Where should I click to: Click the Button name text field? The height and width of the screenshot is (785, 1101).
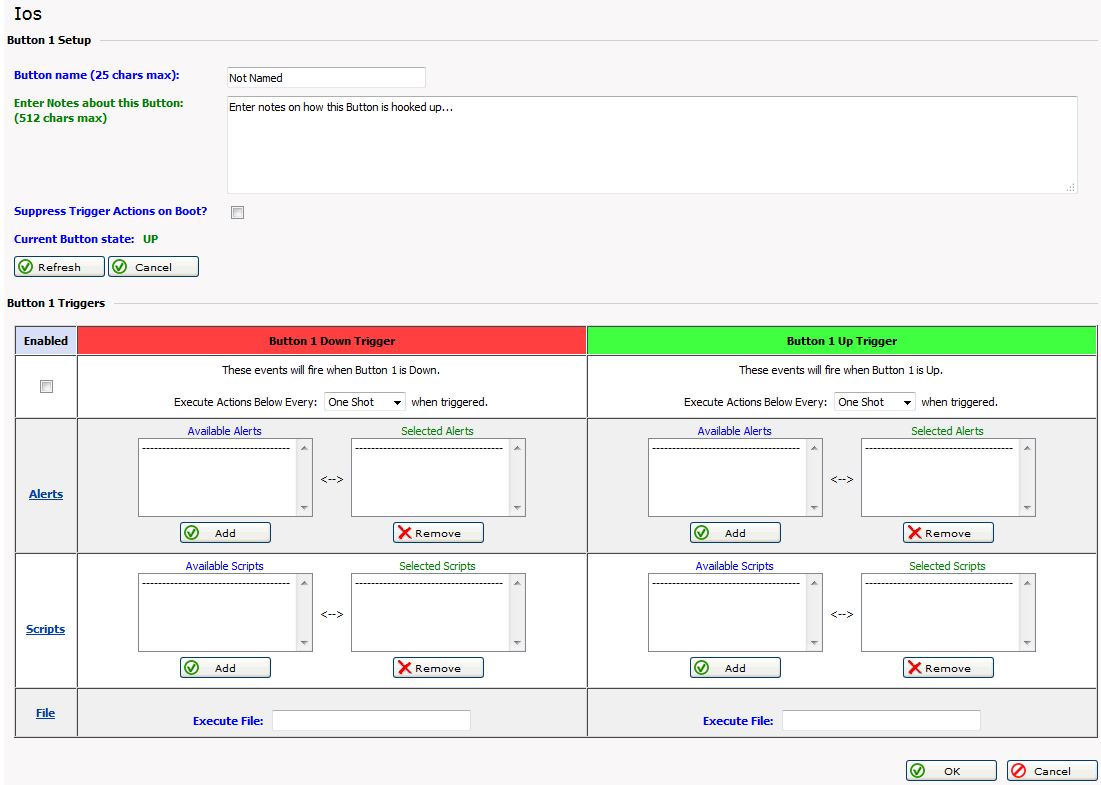(x=326, y=78)
